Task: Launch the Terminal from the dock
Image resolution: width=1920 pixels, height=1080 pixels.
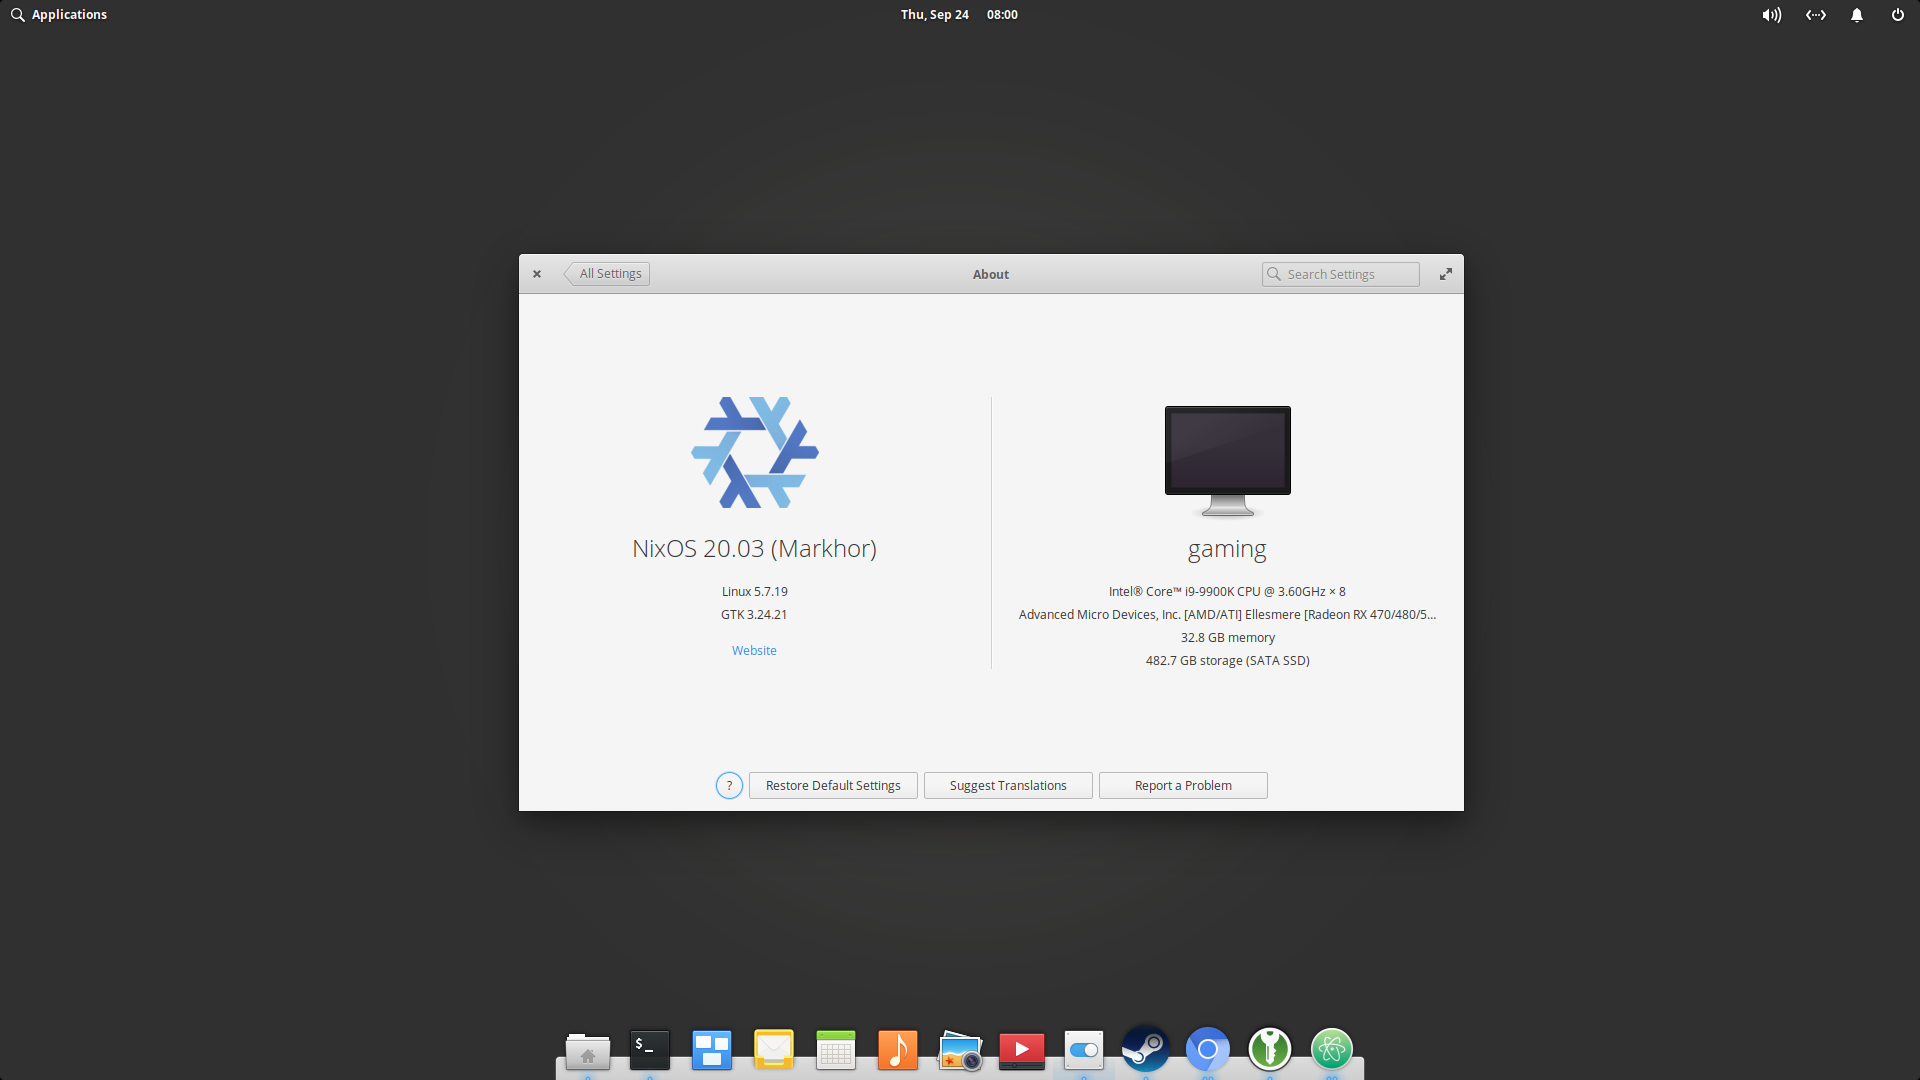Action: tap(650, 1050)
